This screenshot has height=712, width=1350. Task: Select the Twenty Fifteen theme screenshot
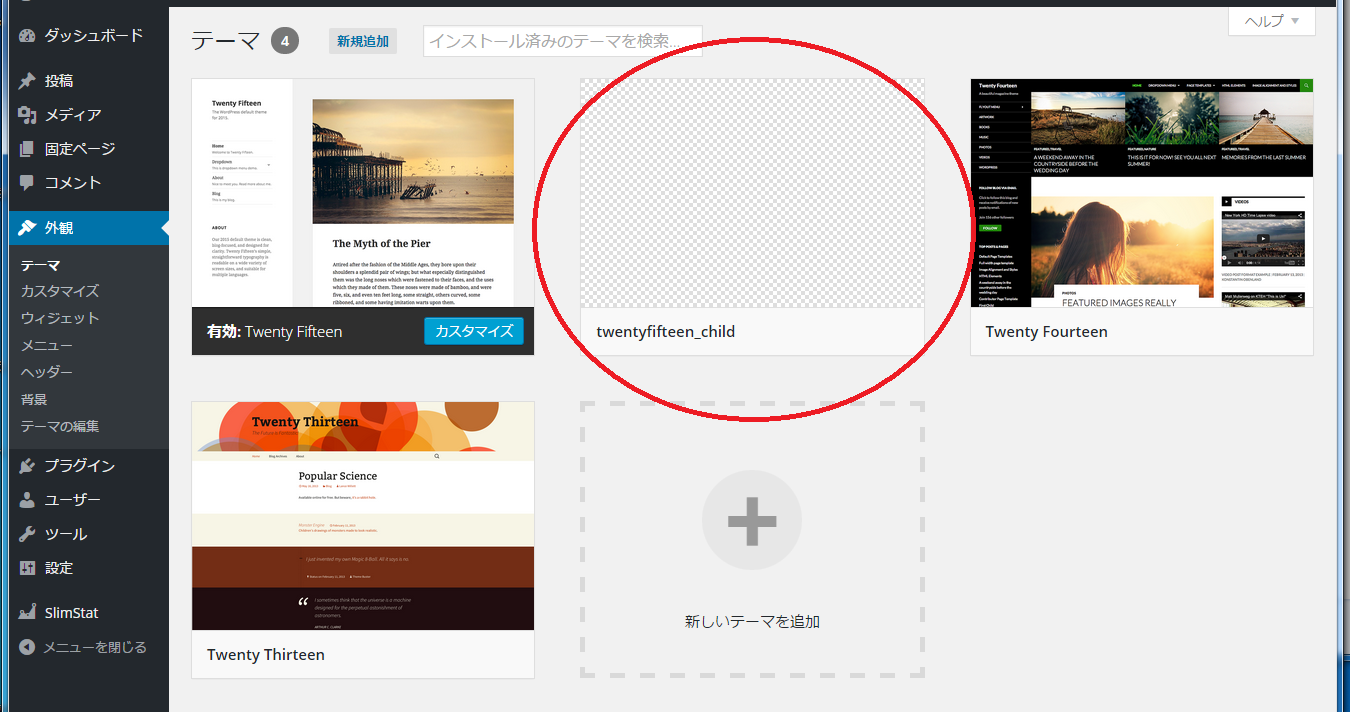(x=363, y=193)
